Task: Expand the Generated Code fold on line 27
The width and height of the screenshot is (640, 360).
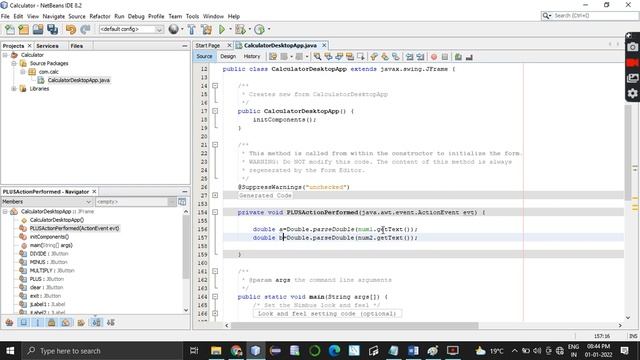Action: click(215, 195)
